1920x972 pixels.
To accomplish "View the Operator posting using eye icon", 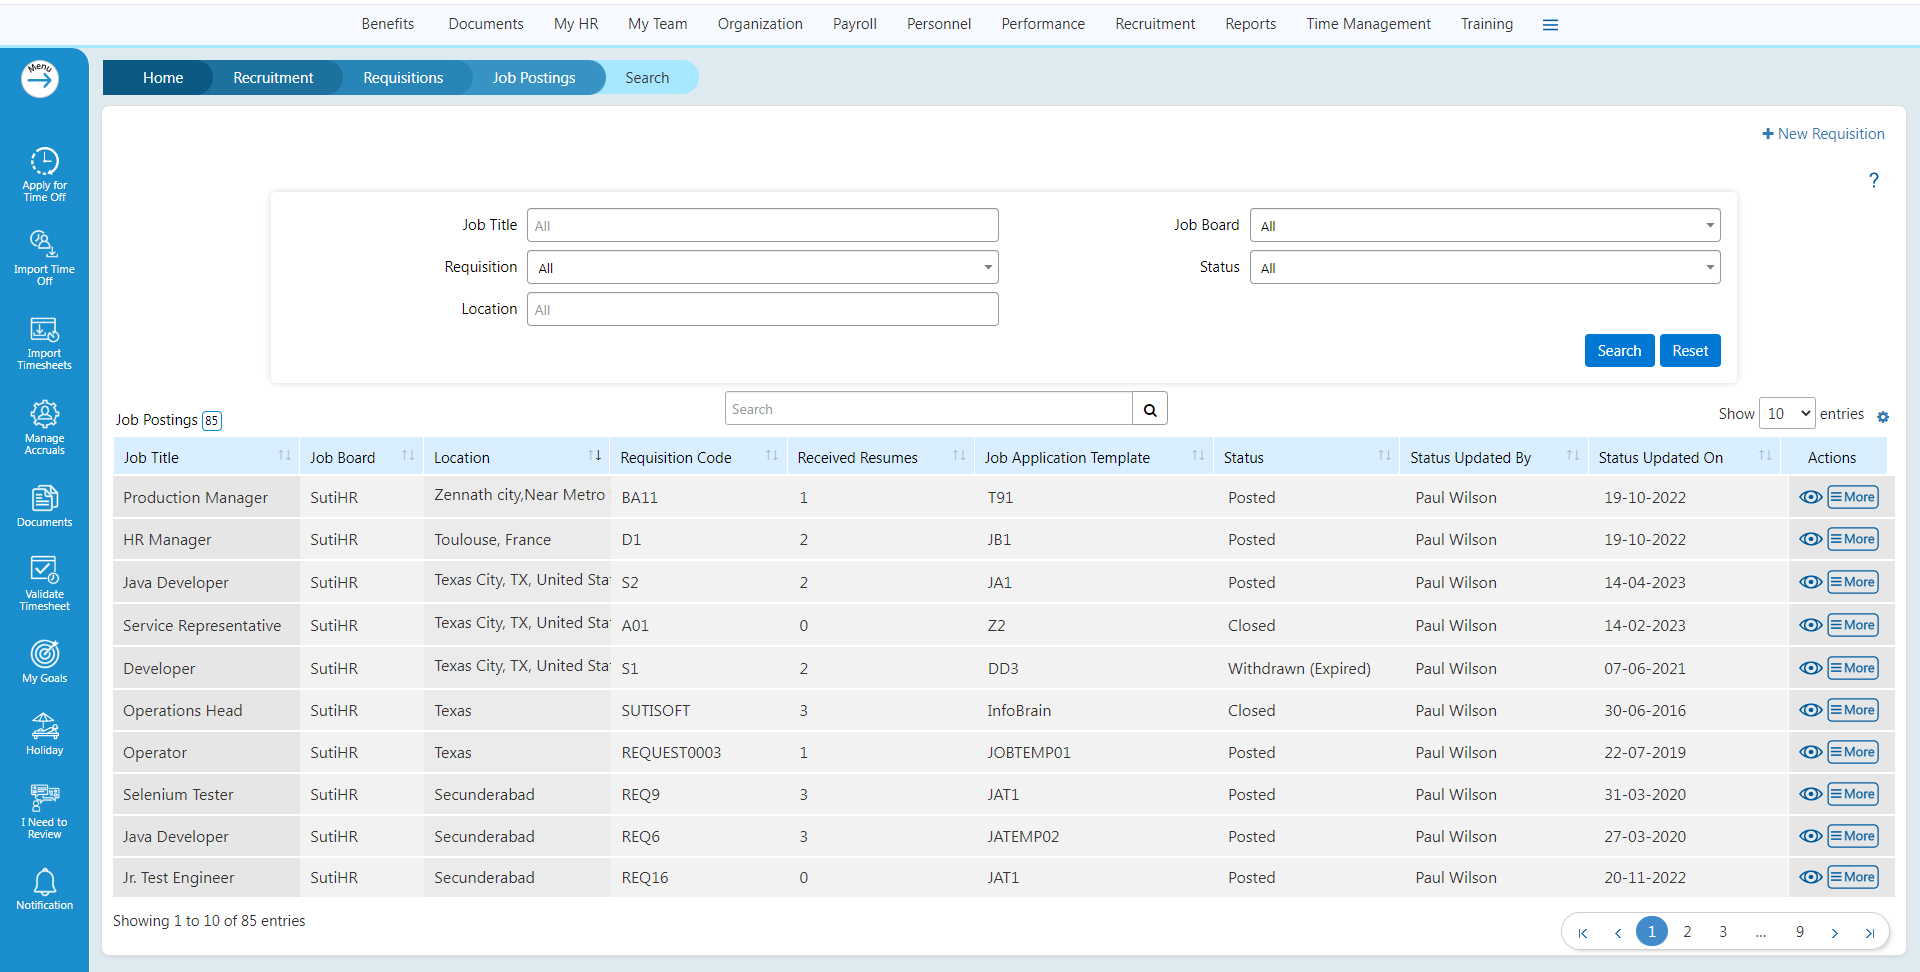I will pyautogui.click(x=1809, y=752).
